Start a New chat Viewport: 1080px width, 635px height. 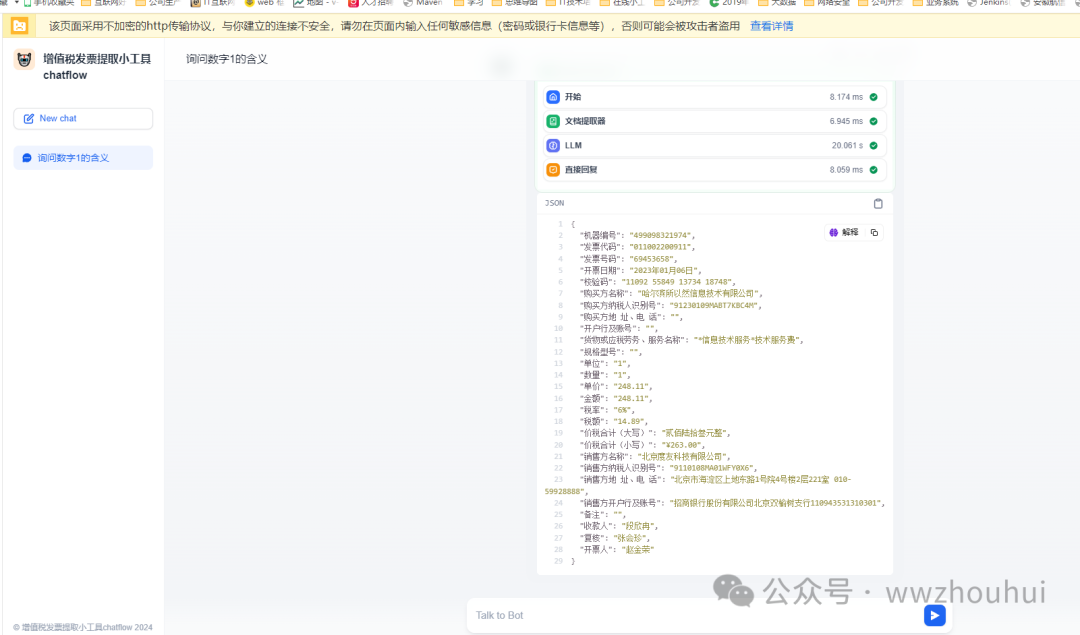(x=83, y=118)
